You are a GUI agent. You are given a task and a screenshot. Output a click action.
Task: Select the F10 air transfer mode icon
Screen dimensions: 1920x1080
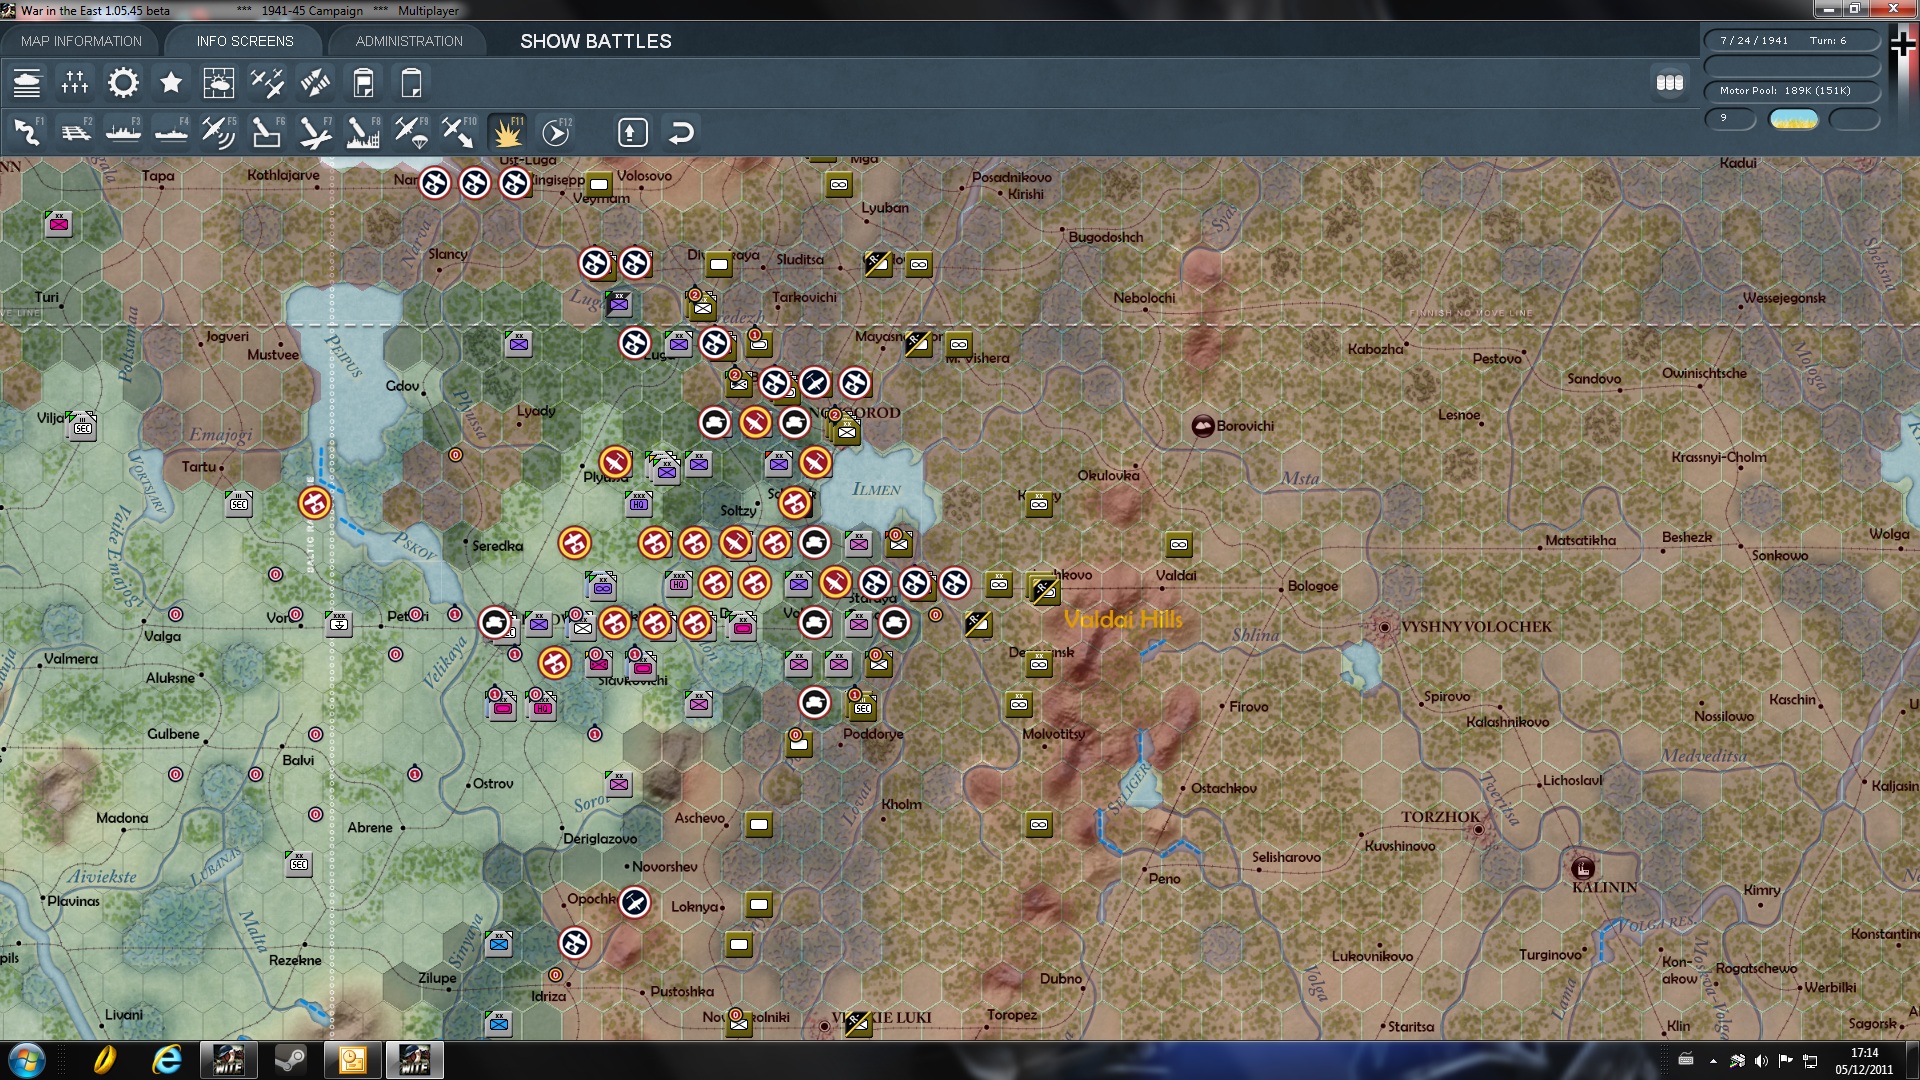coord(459,132)
